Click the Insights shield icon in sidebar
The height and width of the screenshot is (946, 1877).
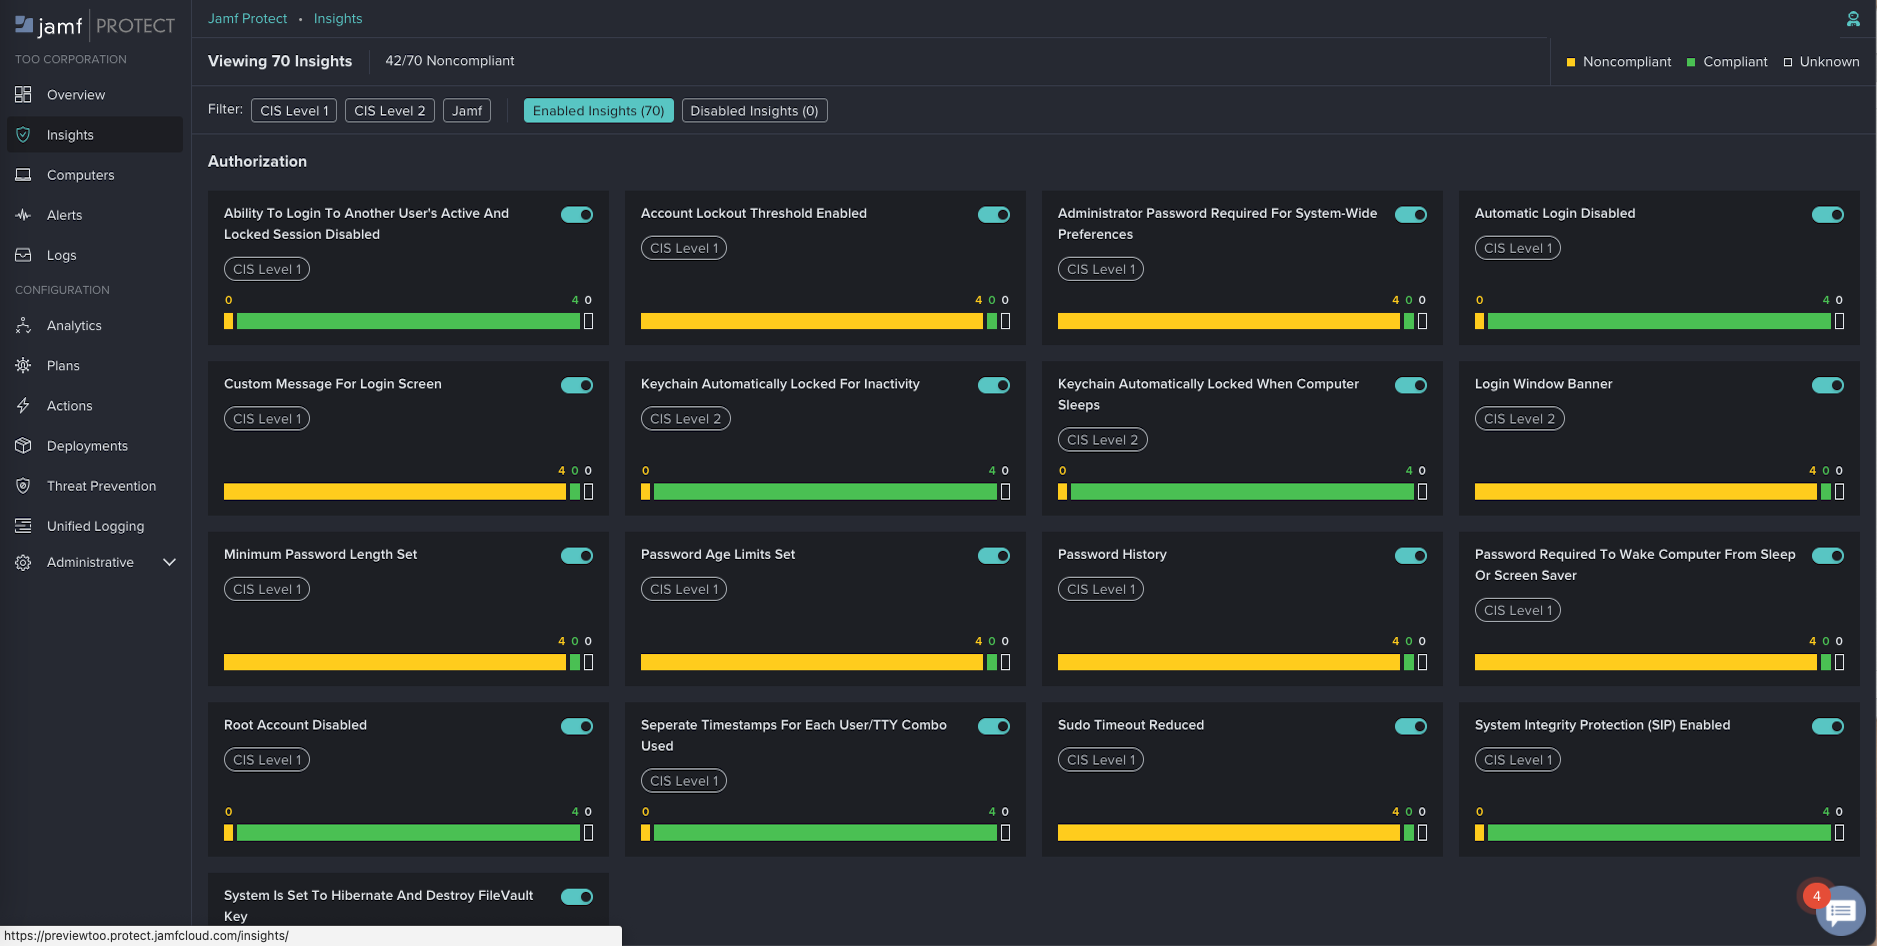coord(23,135)
